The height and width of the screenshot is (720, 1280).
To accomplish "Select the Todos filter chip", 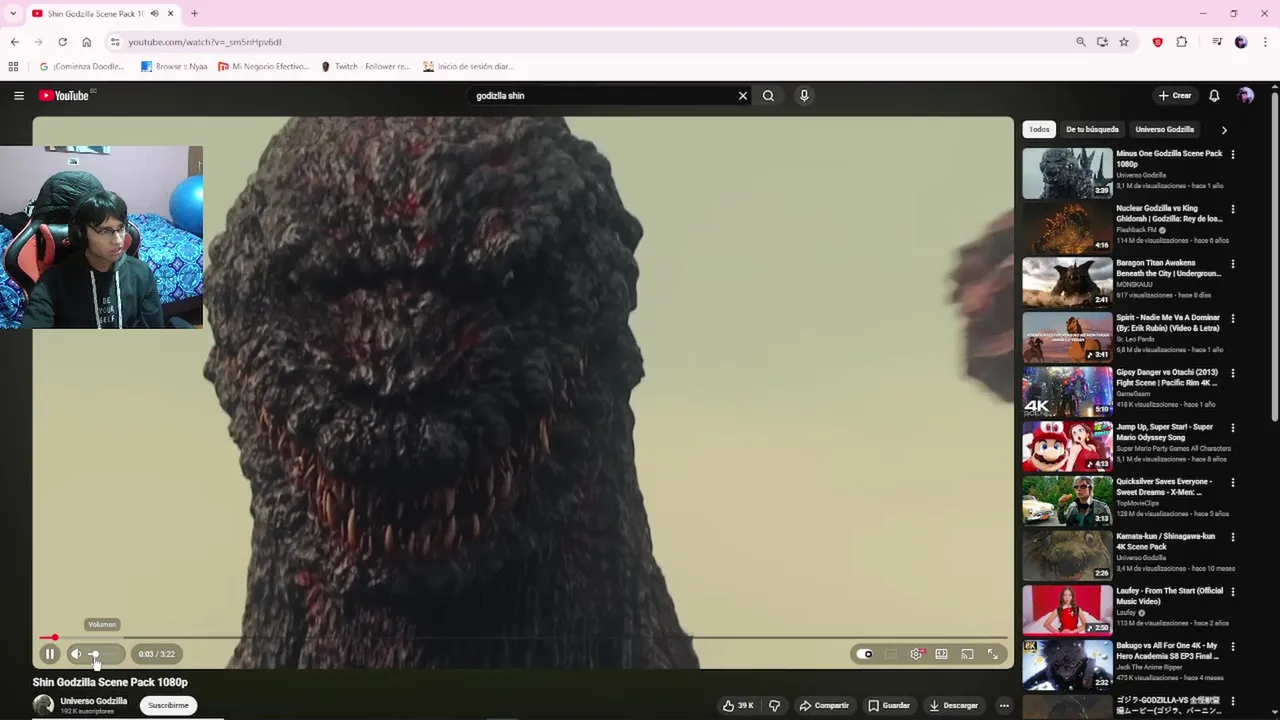I will click(x=1040, y=129).
